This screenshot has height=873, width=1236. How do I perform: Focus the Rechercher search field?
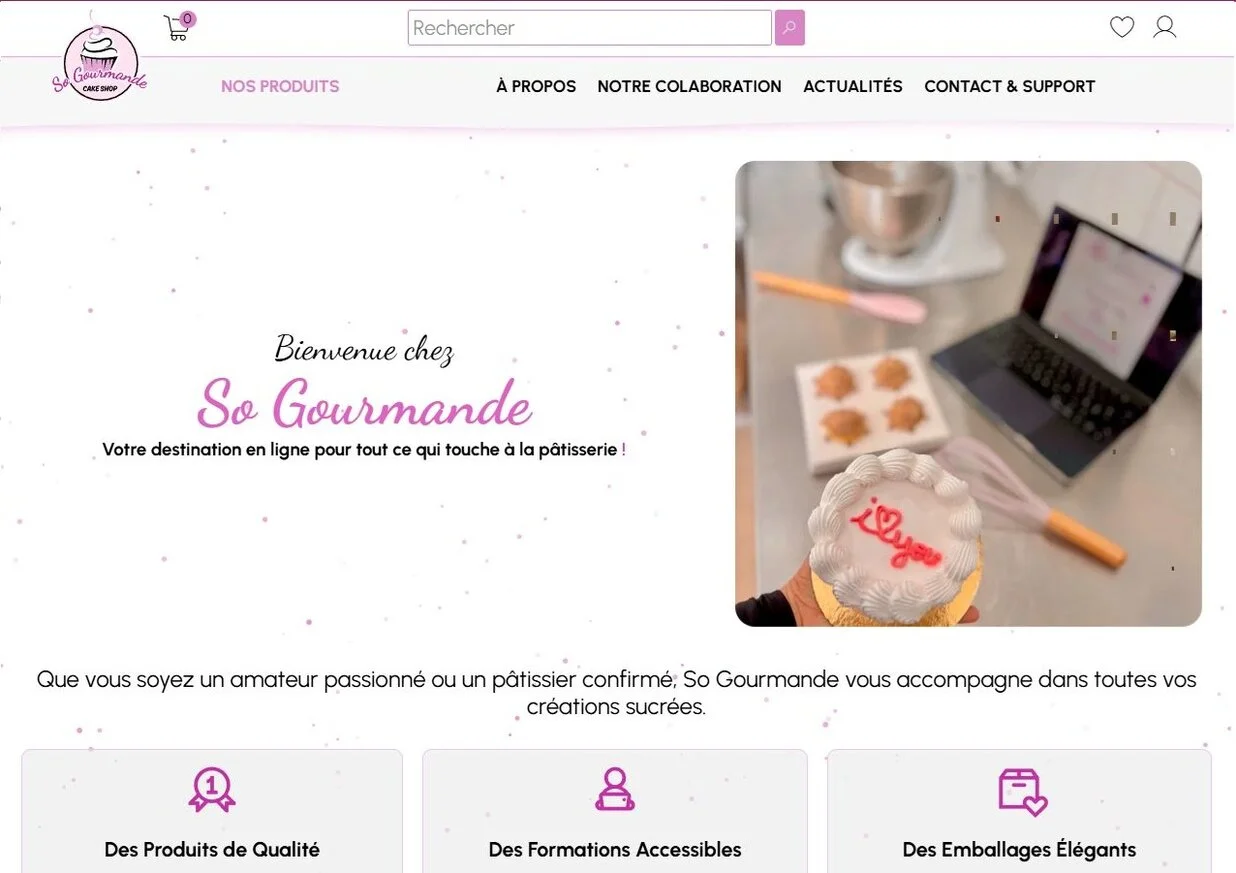[590, 28]
